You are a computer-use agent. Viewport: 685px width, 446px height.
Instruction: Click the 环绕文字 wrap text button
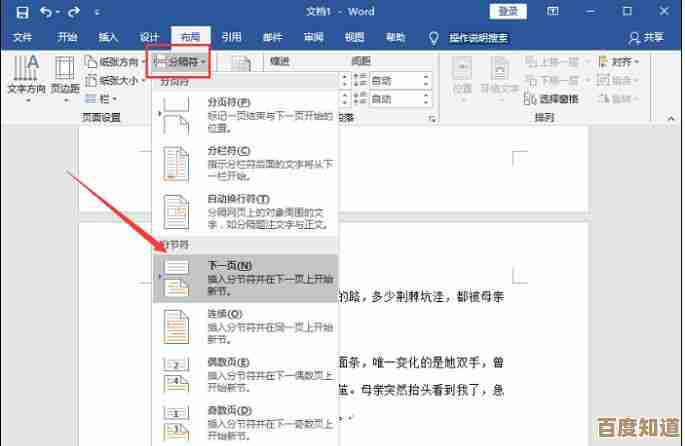[x=500, y=79]
